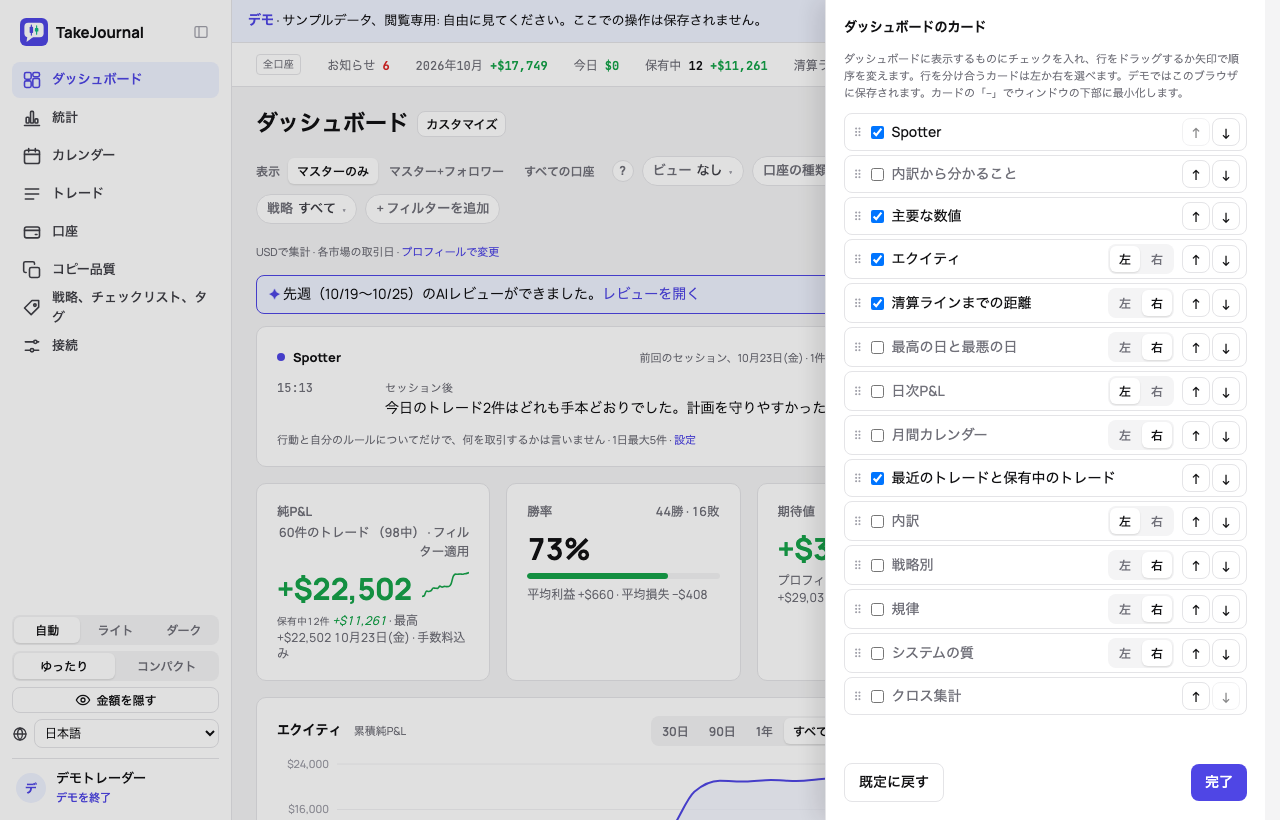1280x820 pixels.
Task: Click the ? help icon next to すべての口座
Action: tap(623, 171)
